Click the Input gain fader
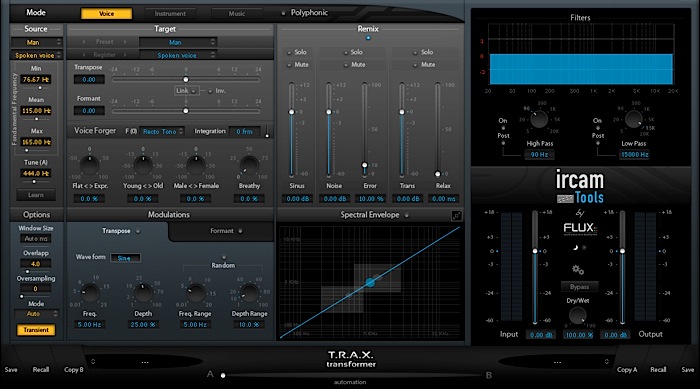Screen dimensions: 700x389 point(535,251)
